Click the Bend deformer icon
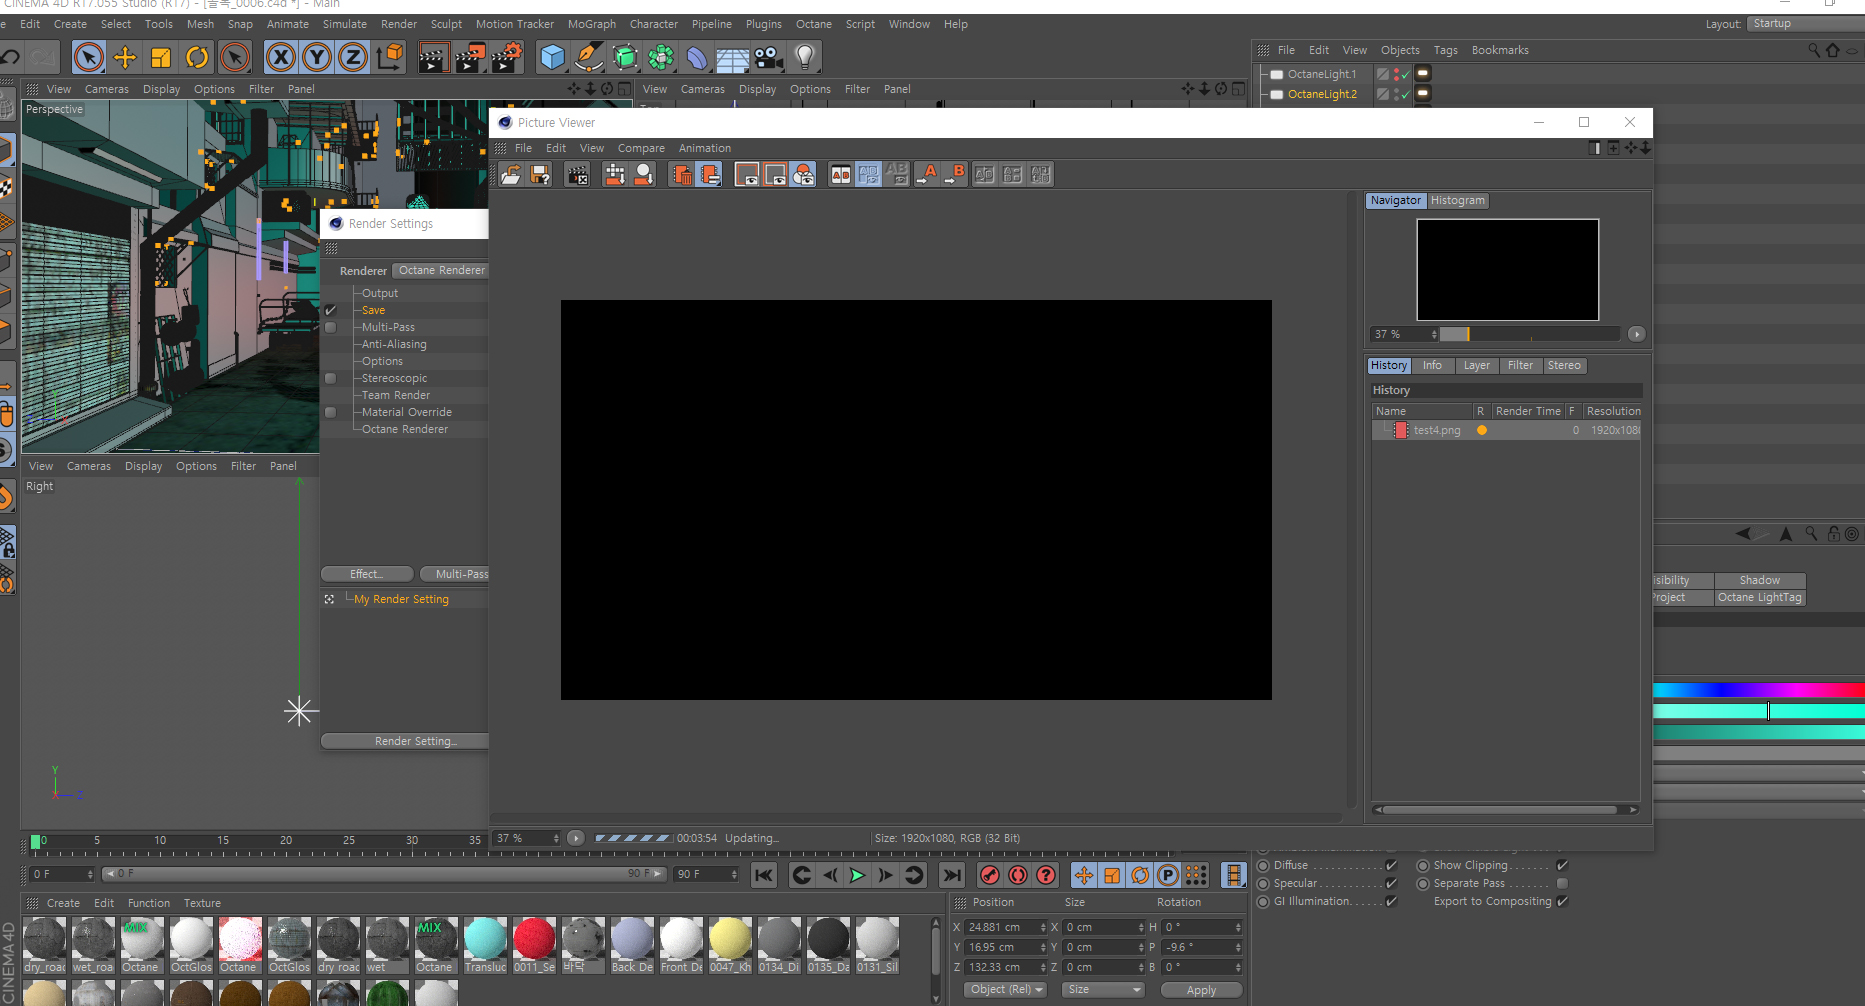This screenshot has width=1865, height=1006. click(x=697, y=58)
